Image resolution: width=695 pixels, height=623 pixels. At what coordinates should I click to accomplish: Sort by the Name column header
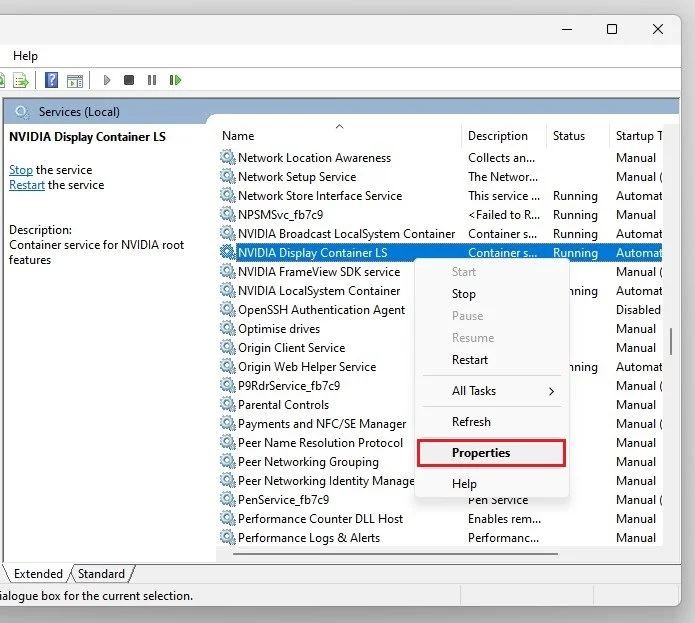pos(340,136)
